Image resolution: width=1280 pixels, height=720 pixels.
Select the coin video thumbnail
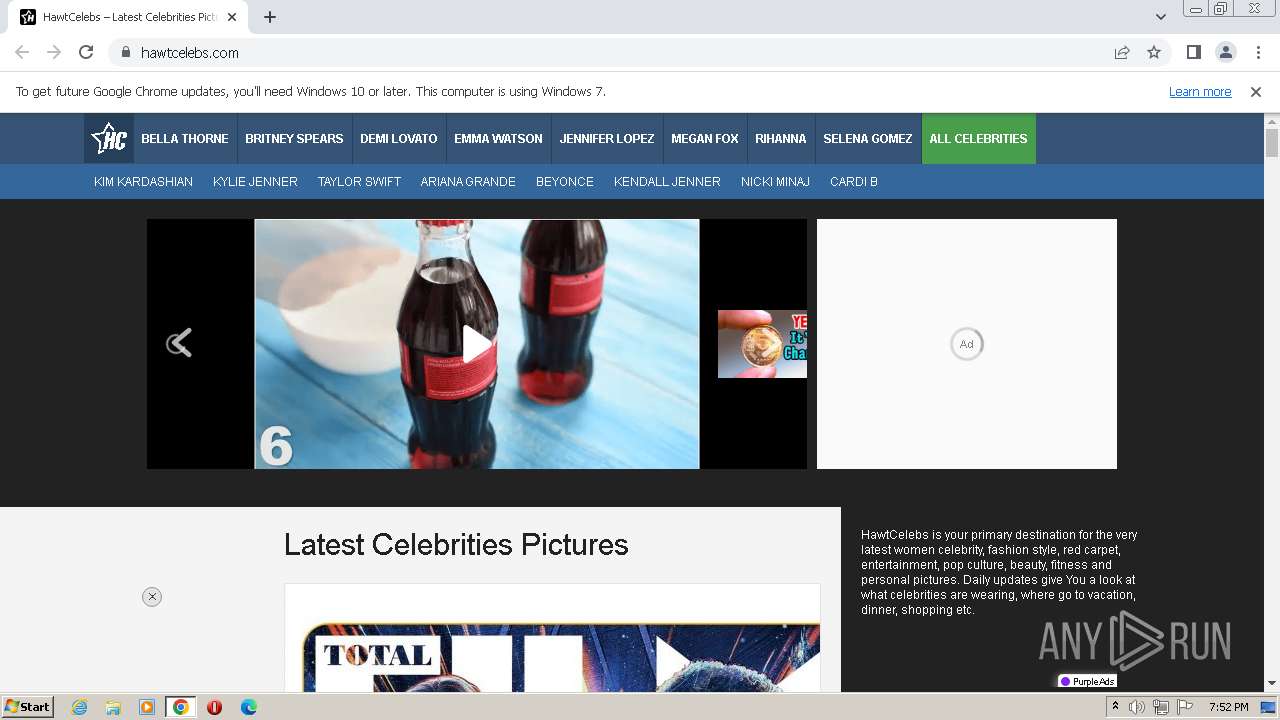pos(762,344)
